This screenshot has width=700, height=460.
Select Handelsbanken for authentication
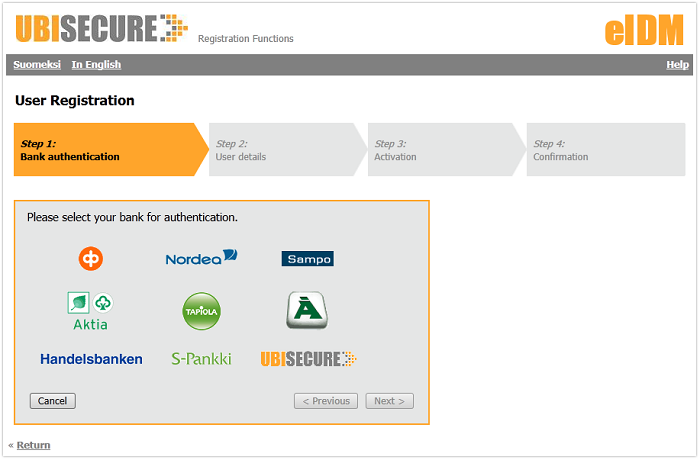pos(91,359)
